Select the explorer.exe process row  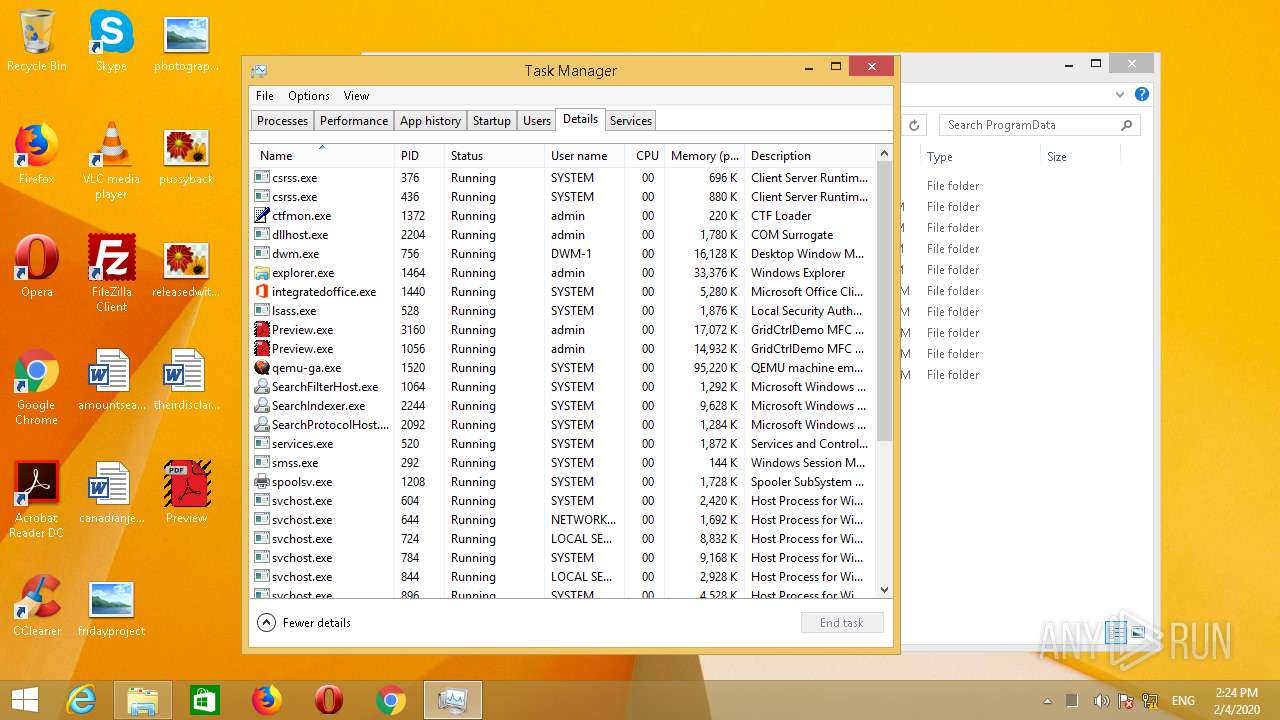tap(563, 273)
